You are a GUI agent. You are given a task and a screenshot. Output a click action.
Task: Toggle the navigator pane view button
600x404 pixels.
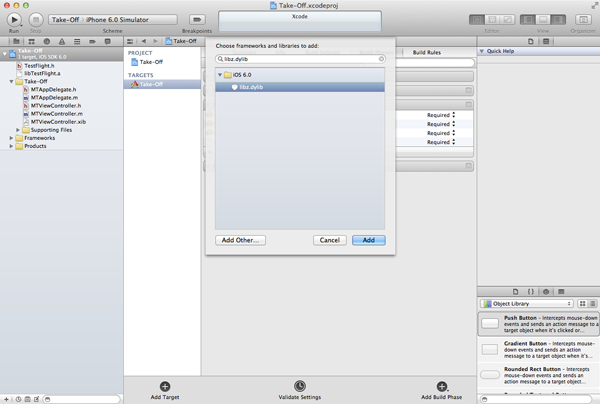pos(528,20)
